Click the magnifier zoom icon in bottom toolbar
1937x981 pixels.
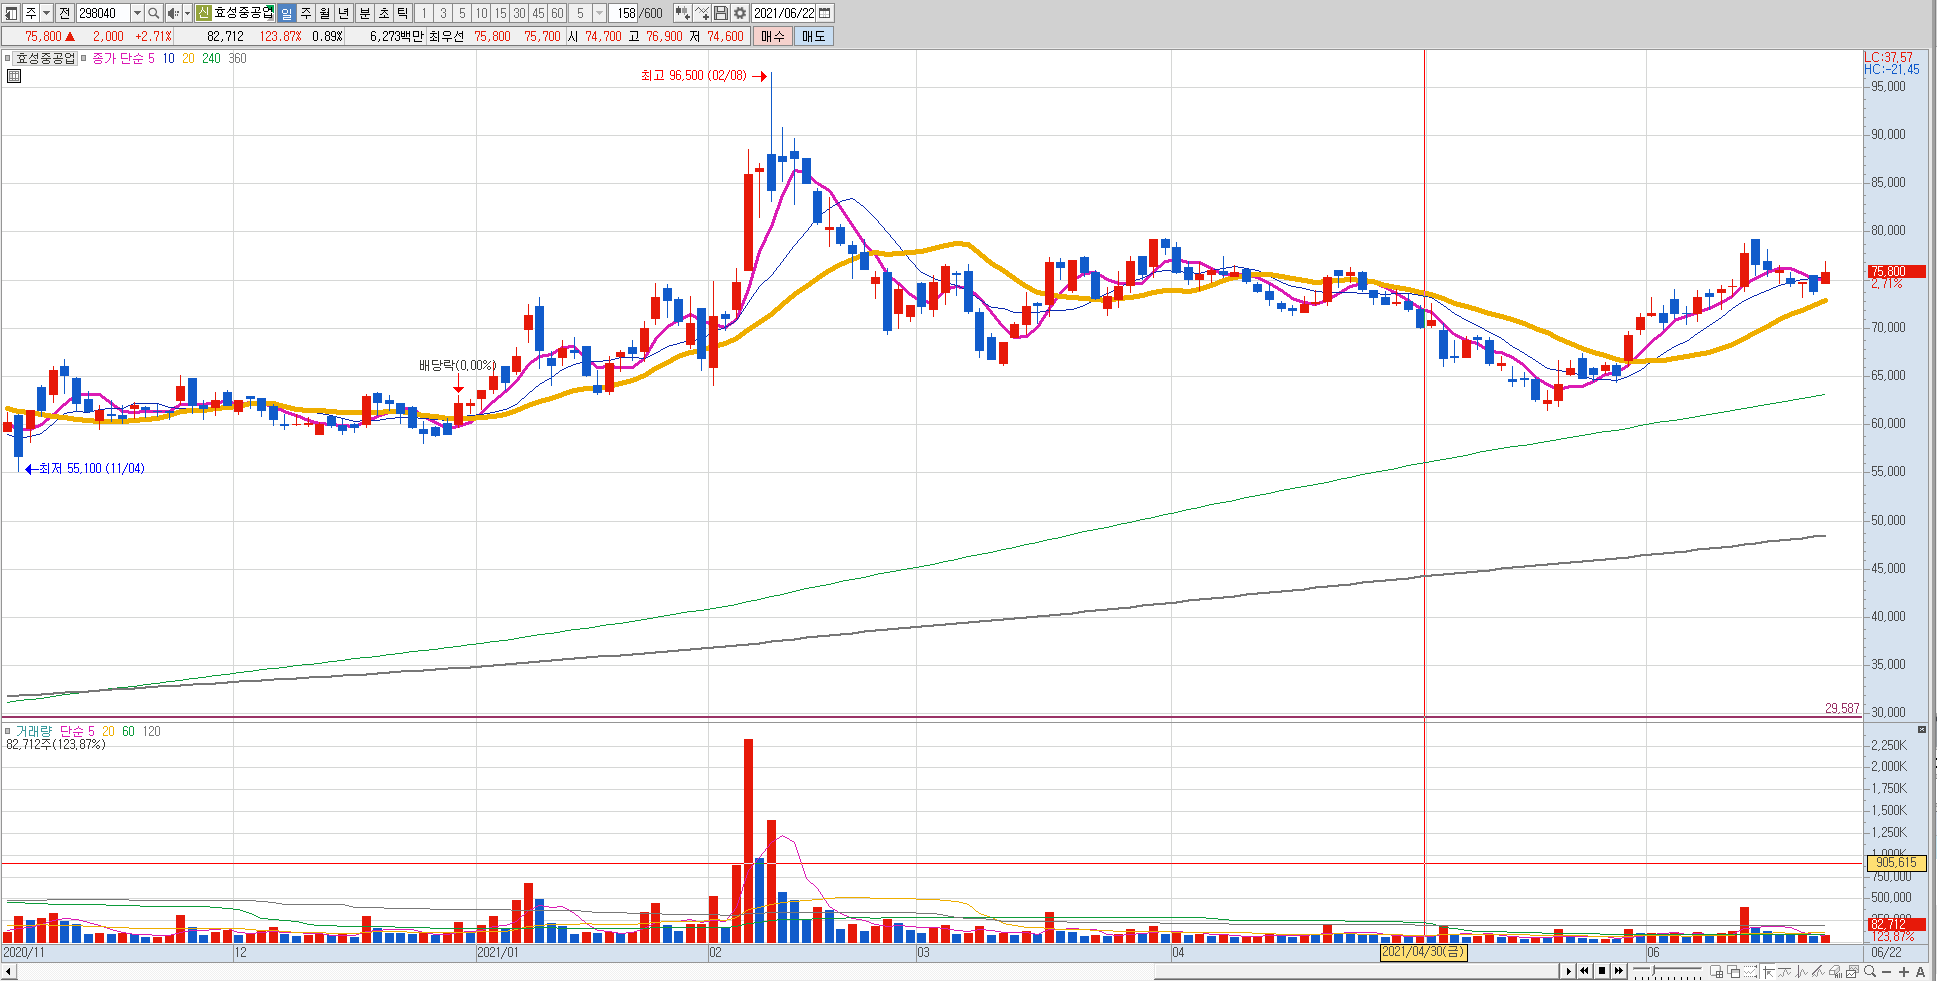(1870, 972)
